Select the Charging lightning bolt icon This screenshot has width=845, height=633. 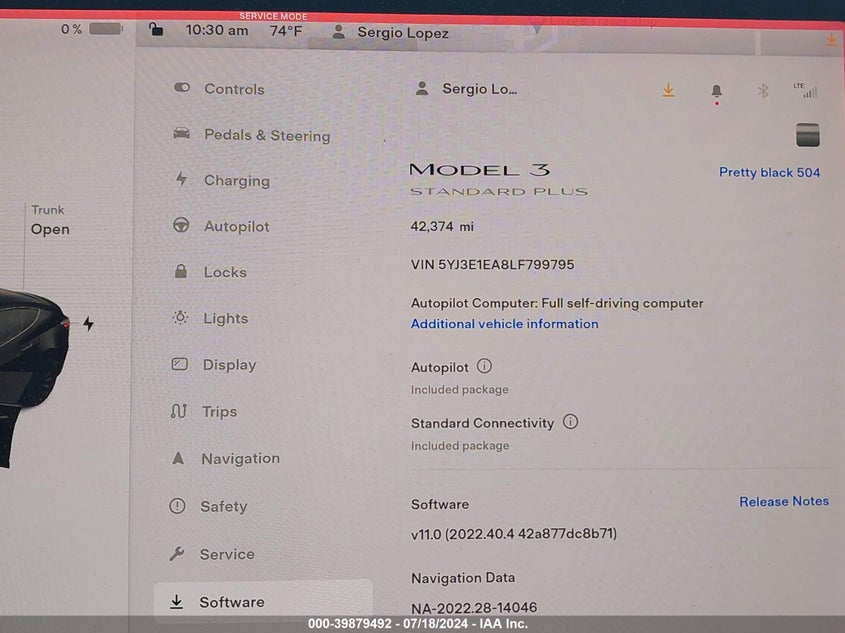coord(182,179)
